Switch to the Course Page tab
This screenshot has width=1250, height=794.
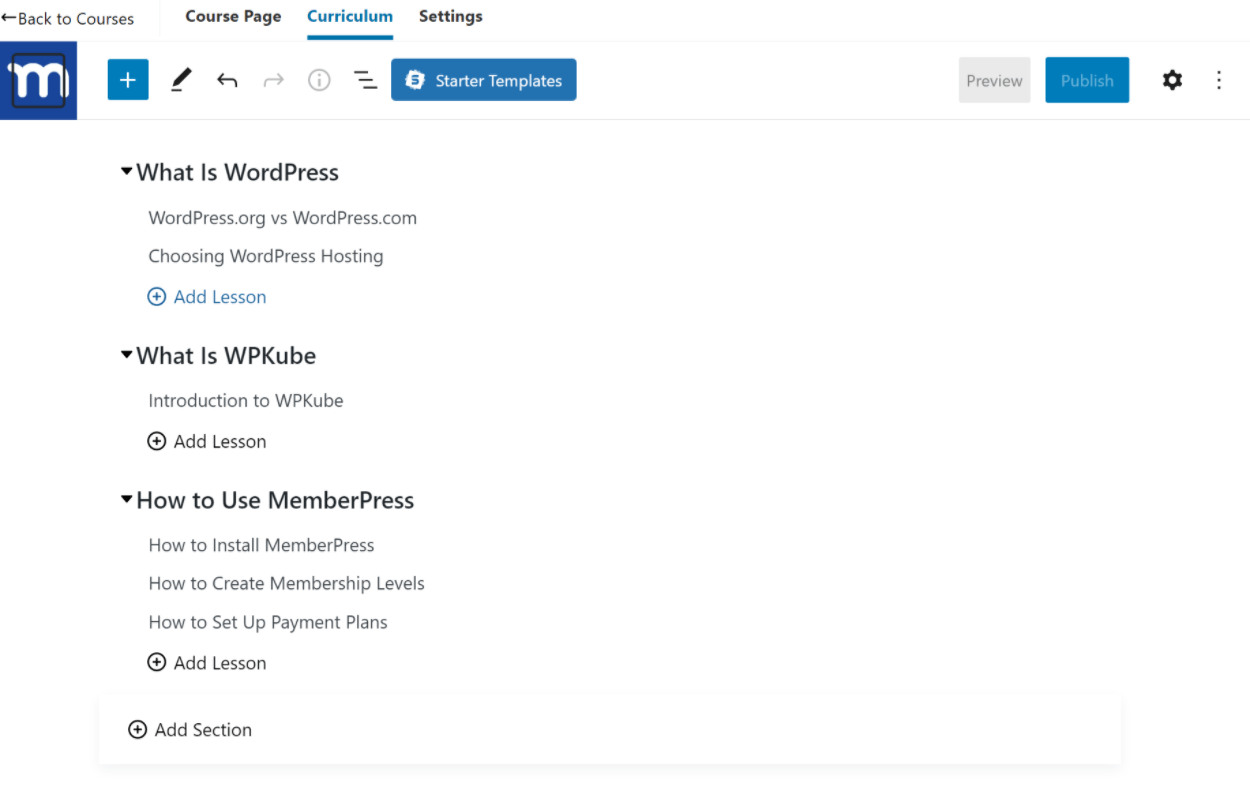(x=233, y=16)
